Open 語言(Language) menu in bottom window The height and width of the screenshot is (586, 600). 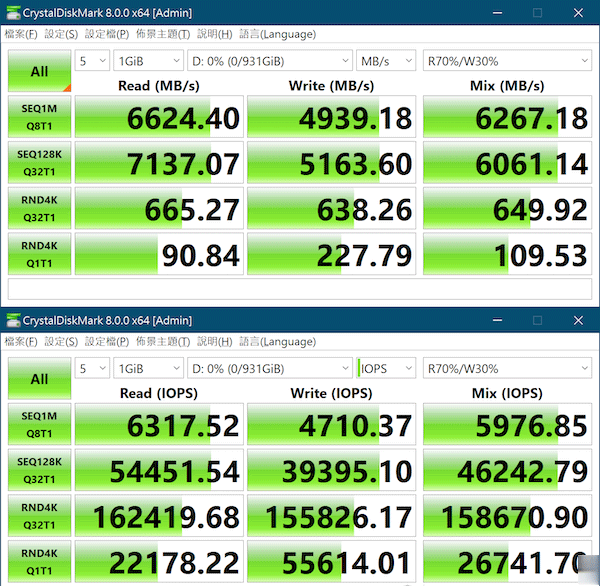[x=277, y=341]
